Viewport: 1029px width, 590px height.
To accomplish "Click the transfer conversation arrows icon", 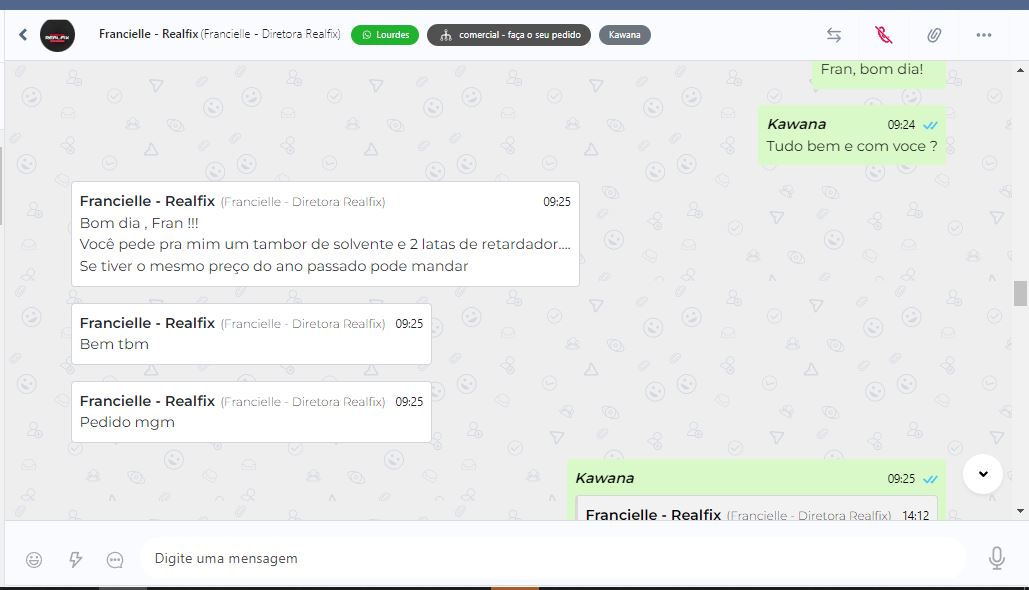I will pyautogui.click(x=834, y=35).
